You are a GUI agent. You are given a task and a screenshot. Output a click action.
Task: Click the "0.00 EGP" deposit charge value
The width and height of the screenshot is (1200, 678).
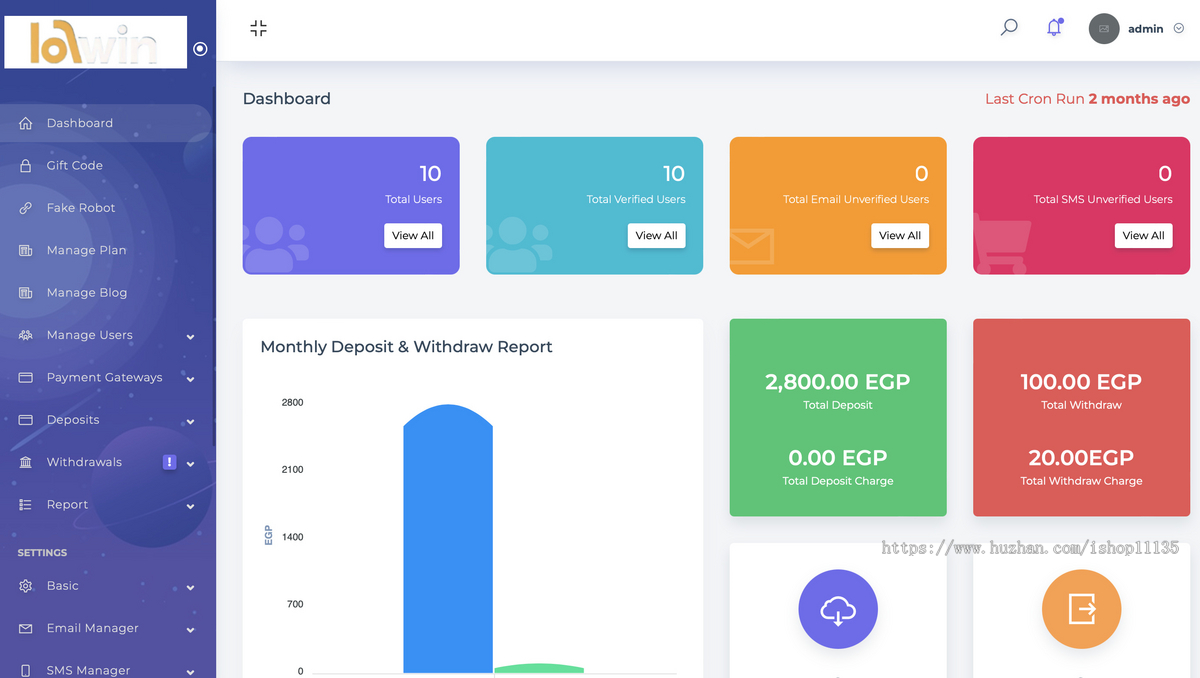coord(838,458)
